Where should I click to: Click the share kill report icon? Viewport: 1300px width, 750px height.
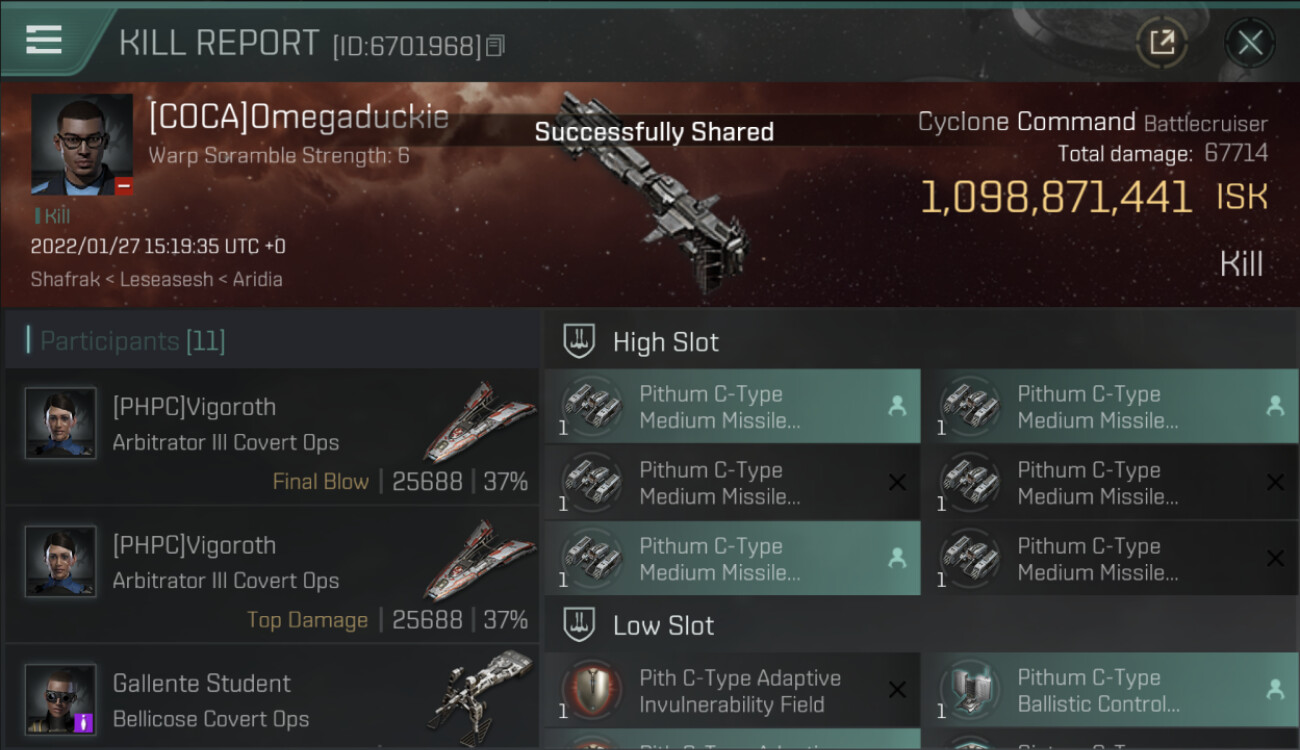(x=1162, y=42)
